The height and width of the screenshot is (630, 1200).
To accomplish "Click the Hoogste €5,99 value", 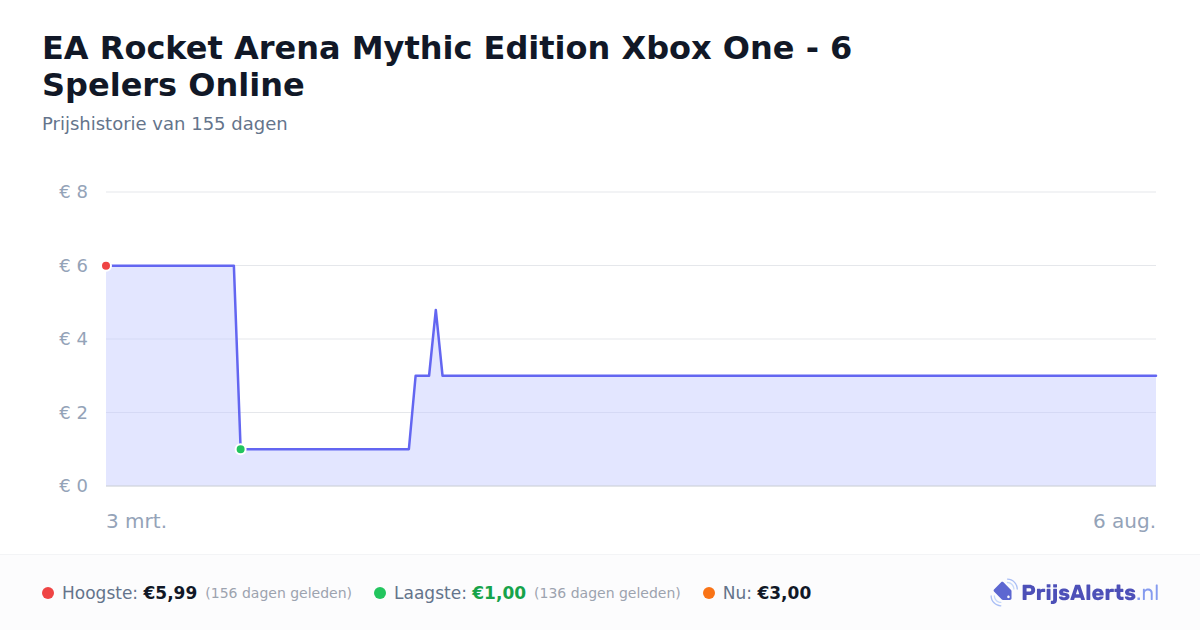I will (x=170, y=593).
